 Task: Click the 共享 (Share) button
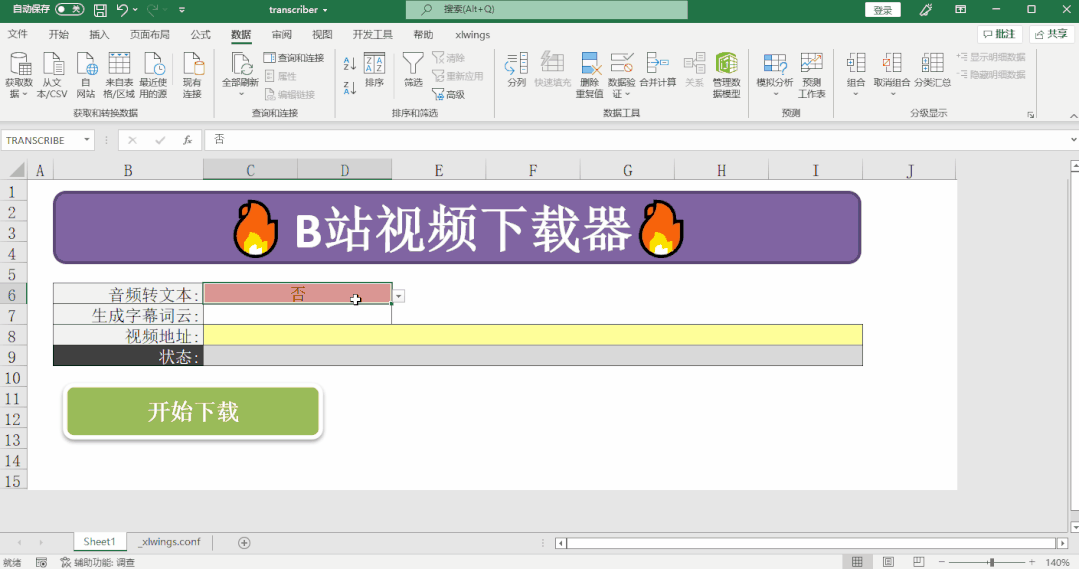(1051, 34)
